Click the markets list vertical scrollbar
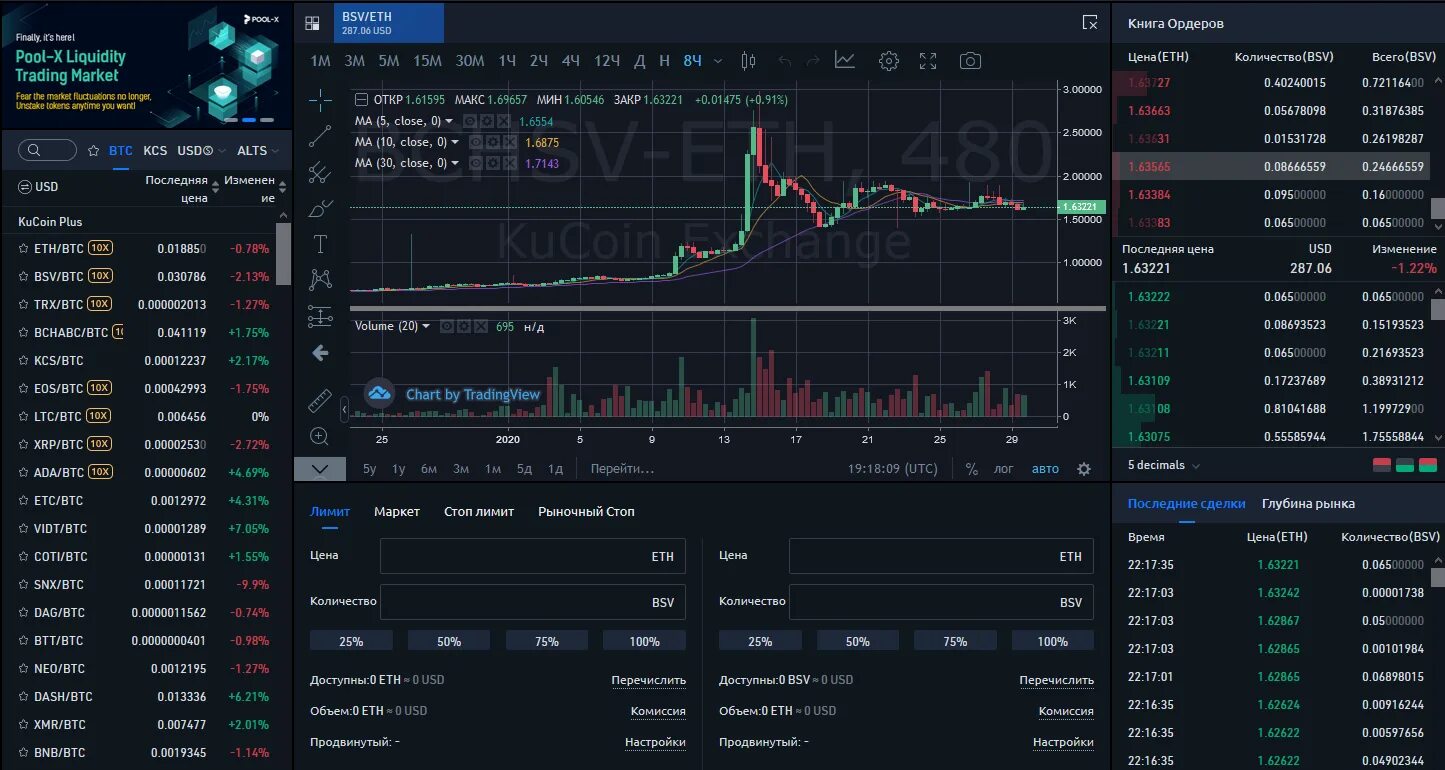1445x770 pixels. [284, 254]
